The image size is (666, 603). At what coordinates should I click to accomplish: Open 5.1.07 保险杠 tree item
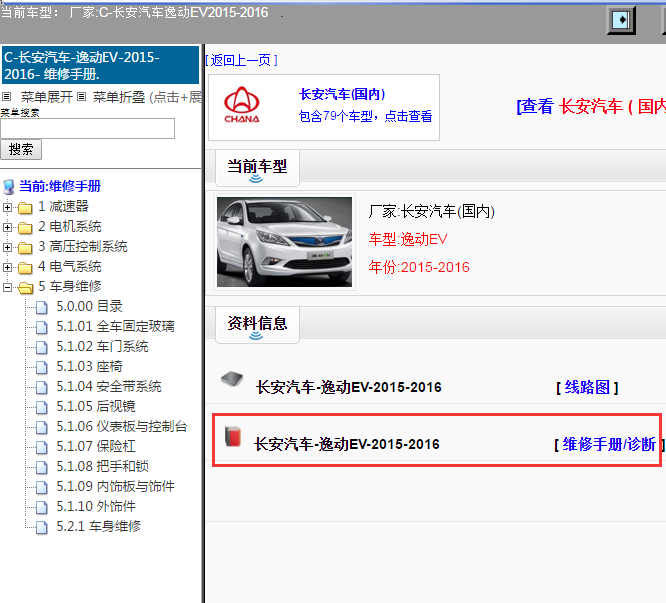point(96,446)
